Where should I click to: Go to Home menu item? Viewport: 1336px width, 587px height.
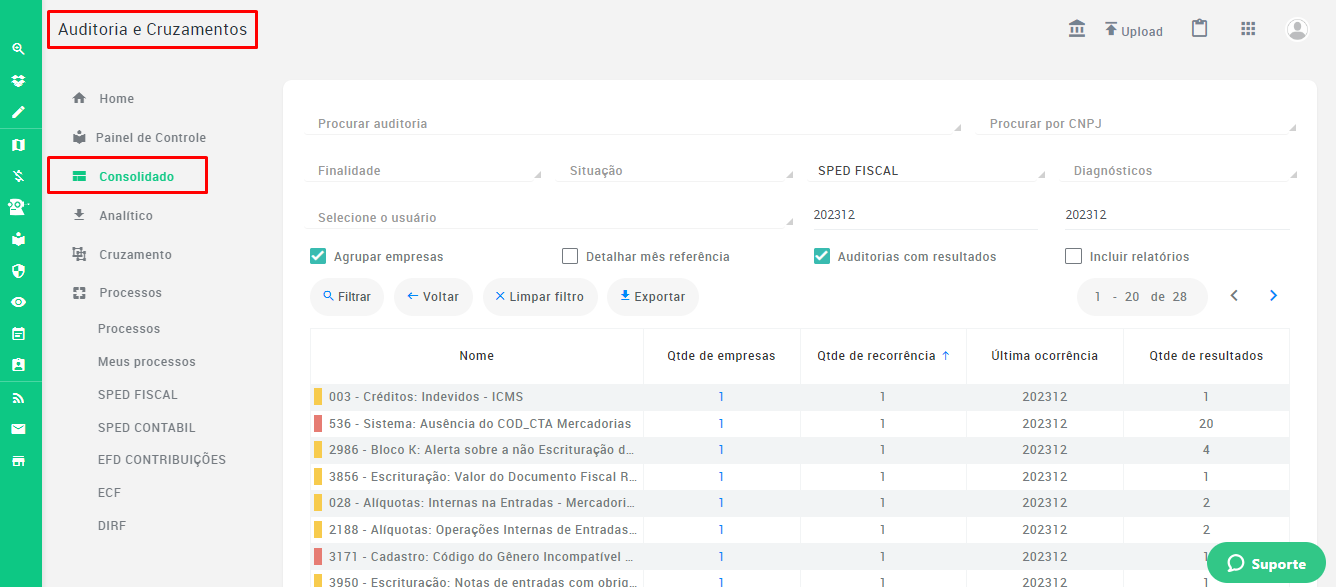[104, 99]
